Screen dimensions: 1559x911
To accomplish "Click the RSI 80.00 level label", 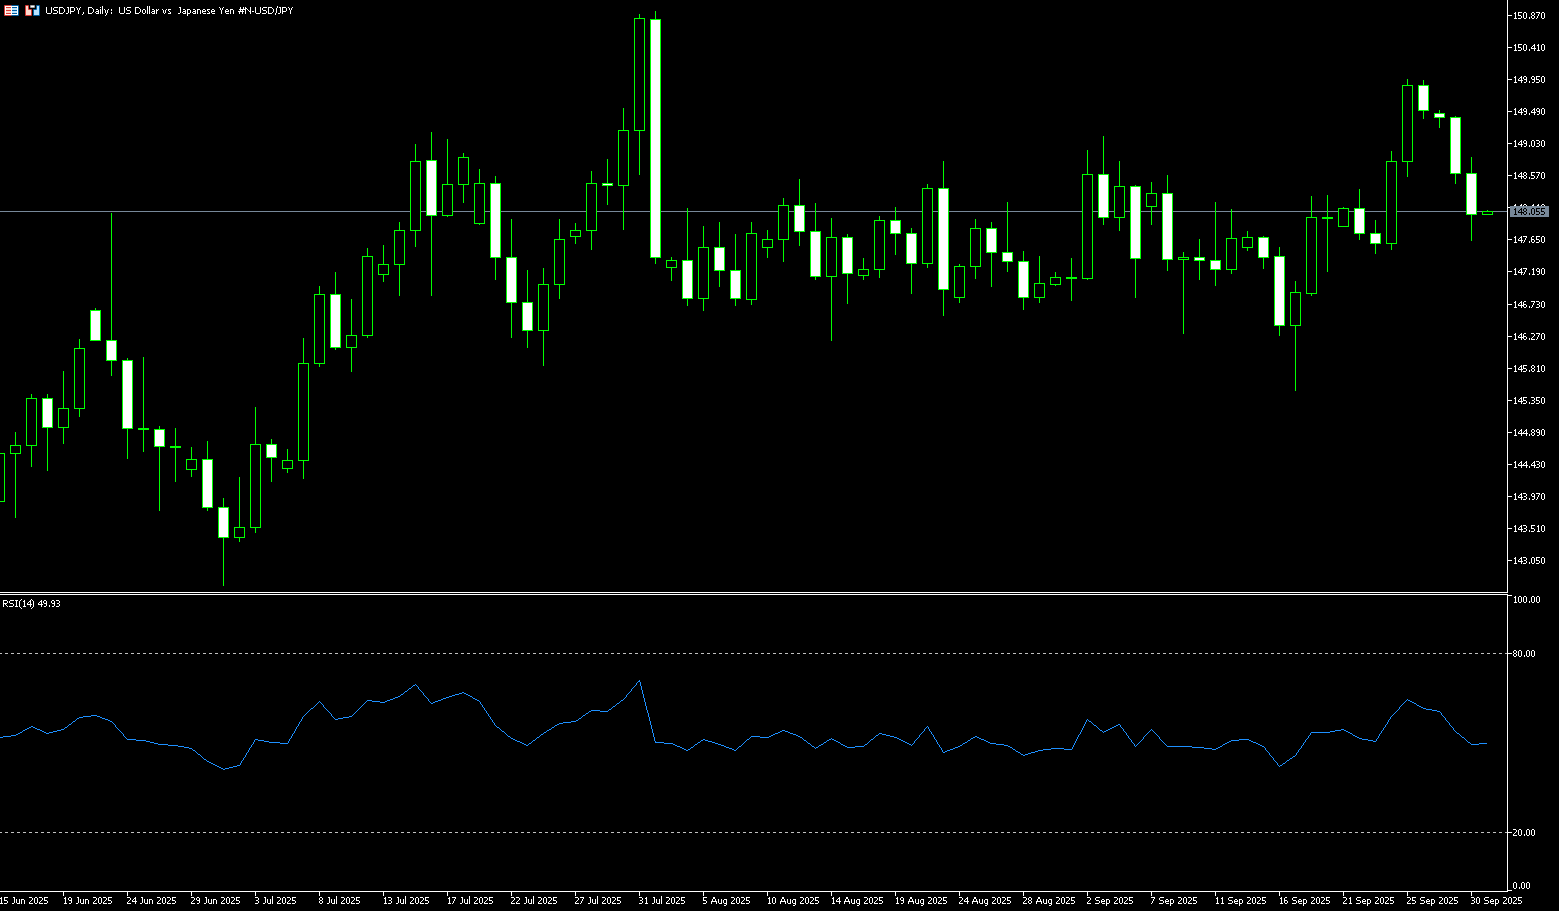I will (x=1524, y=654).
